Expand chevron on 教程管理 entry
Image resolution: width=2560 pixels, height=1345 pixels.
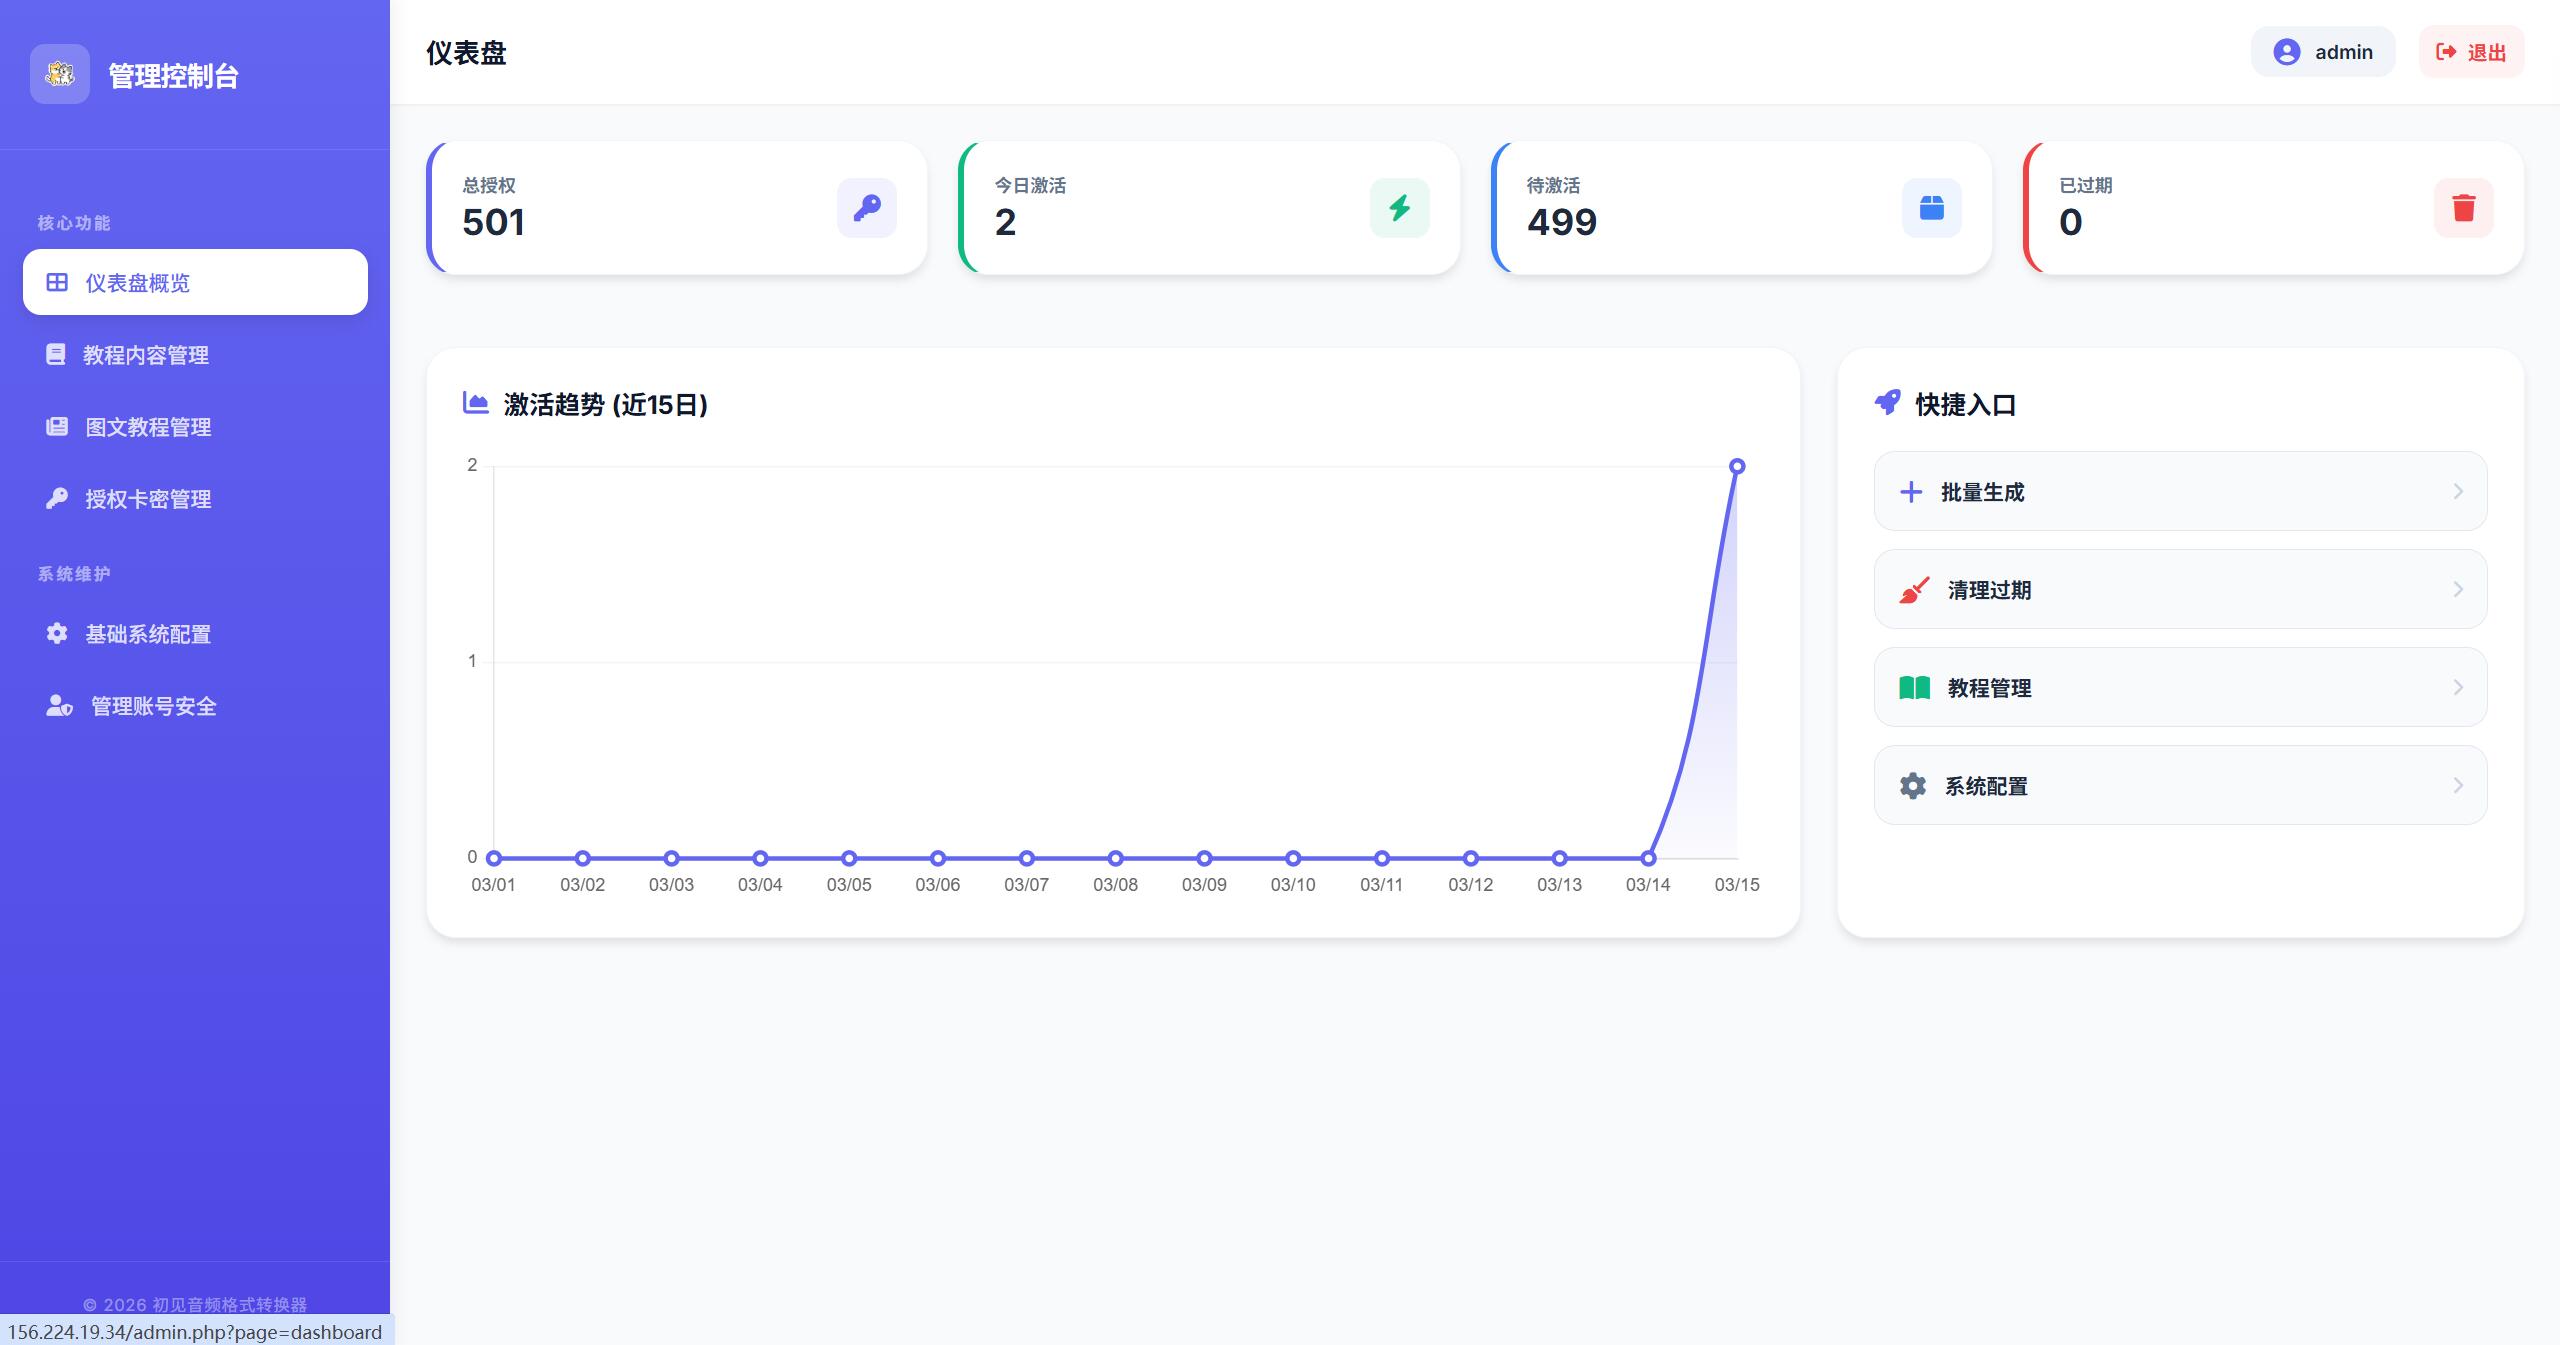point(2458,687)
